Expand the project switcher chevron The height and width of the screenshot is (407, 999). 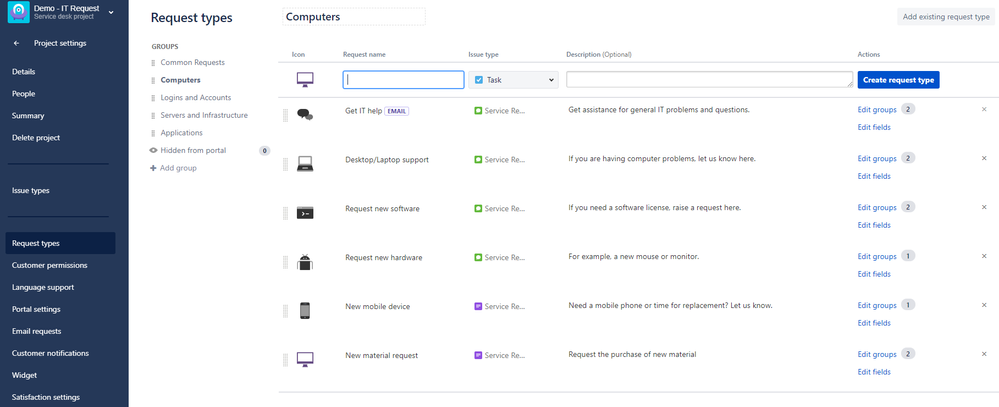point(111,11)
